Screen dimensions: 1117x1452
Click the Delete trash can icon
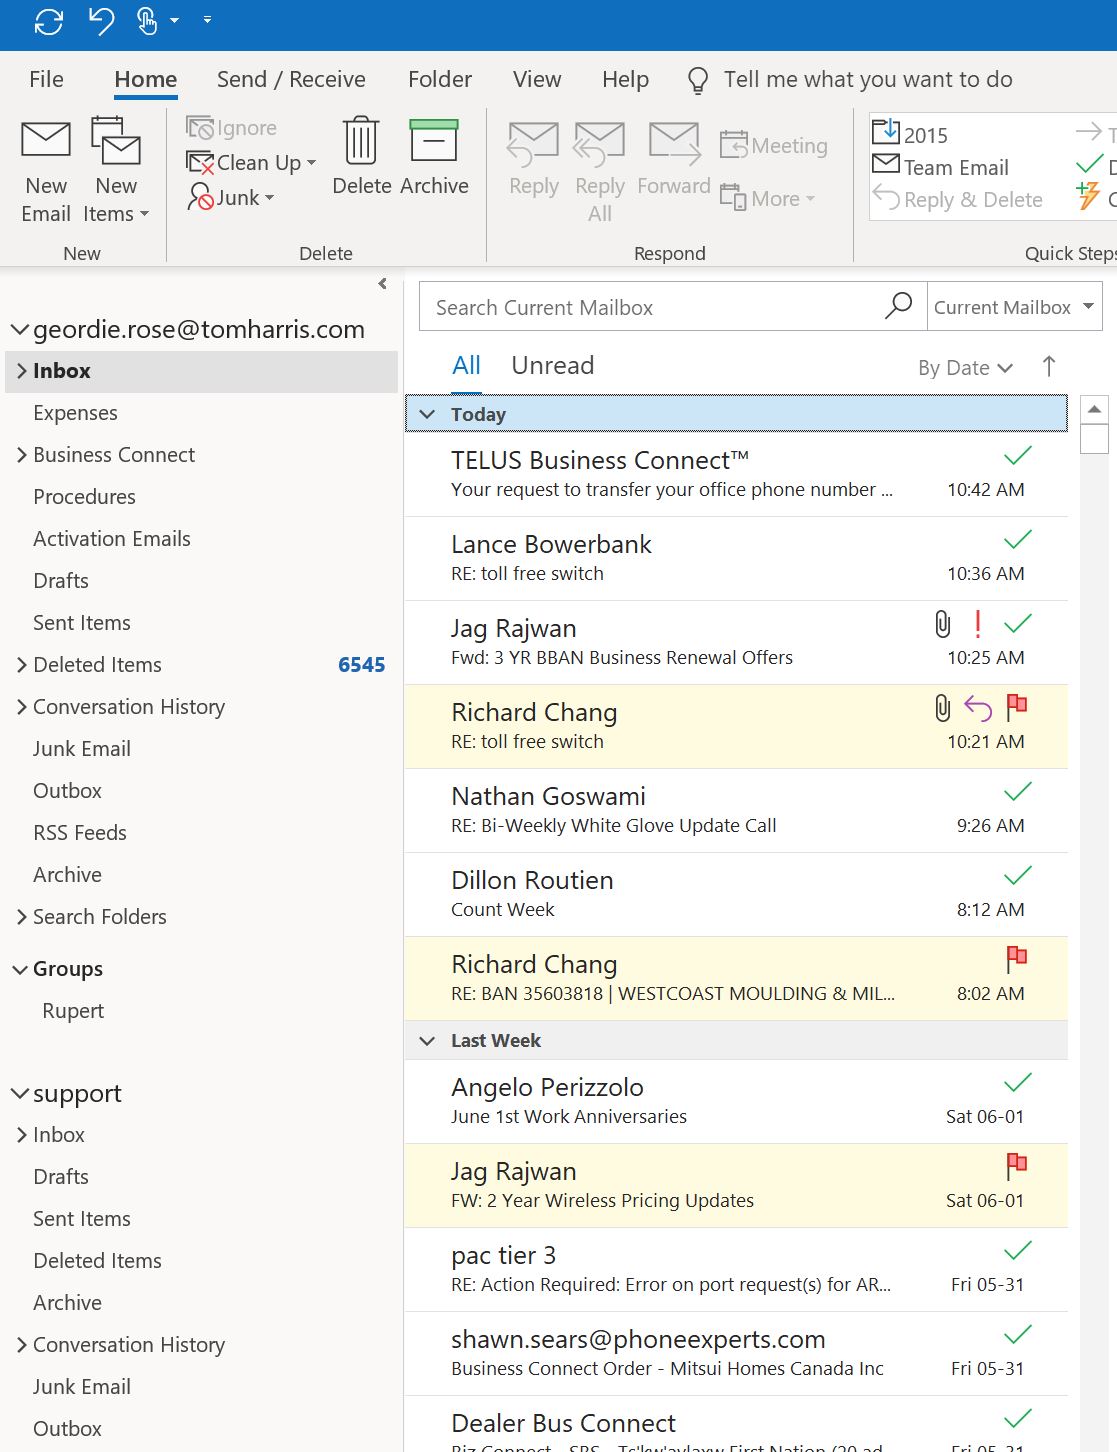(x=361, y=140)
